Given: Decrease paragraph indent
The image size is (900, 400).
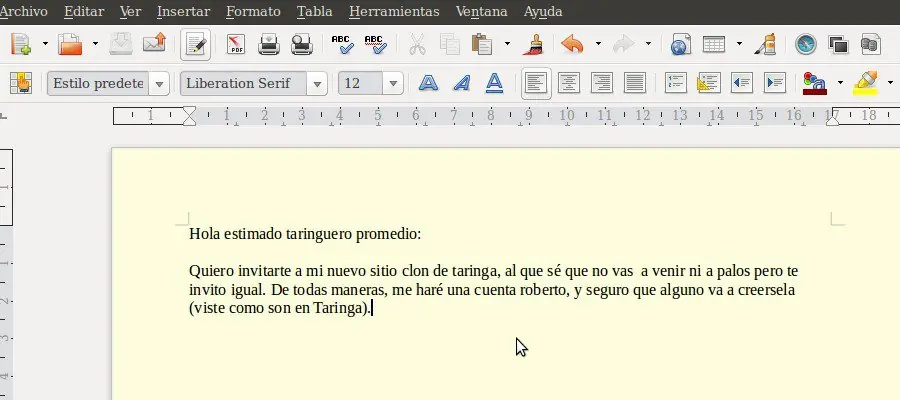Looking at the screenshot, I should click(x=742, y=83).
